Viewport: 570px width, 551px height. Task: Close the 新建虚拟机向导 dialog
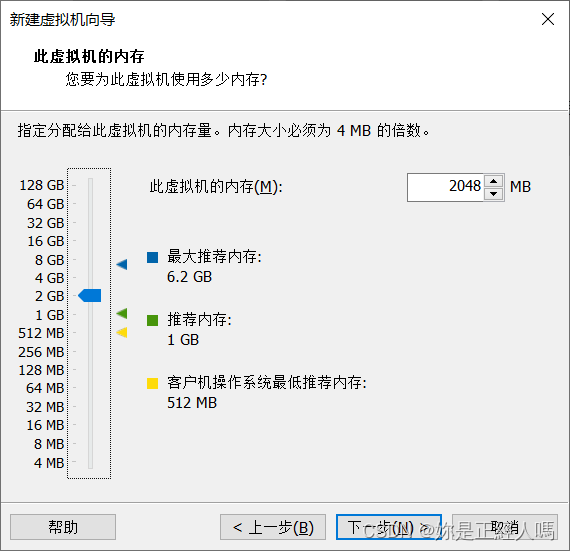coord(548,19)
